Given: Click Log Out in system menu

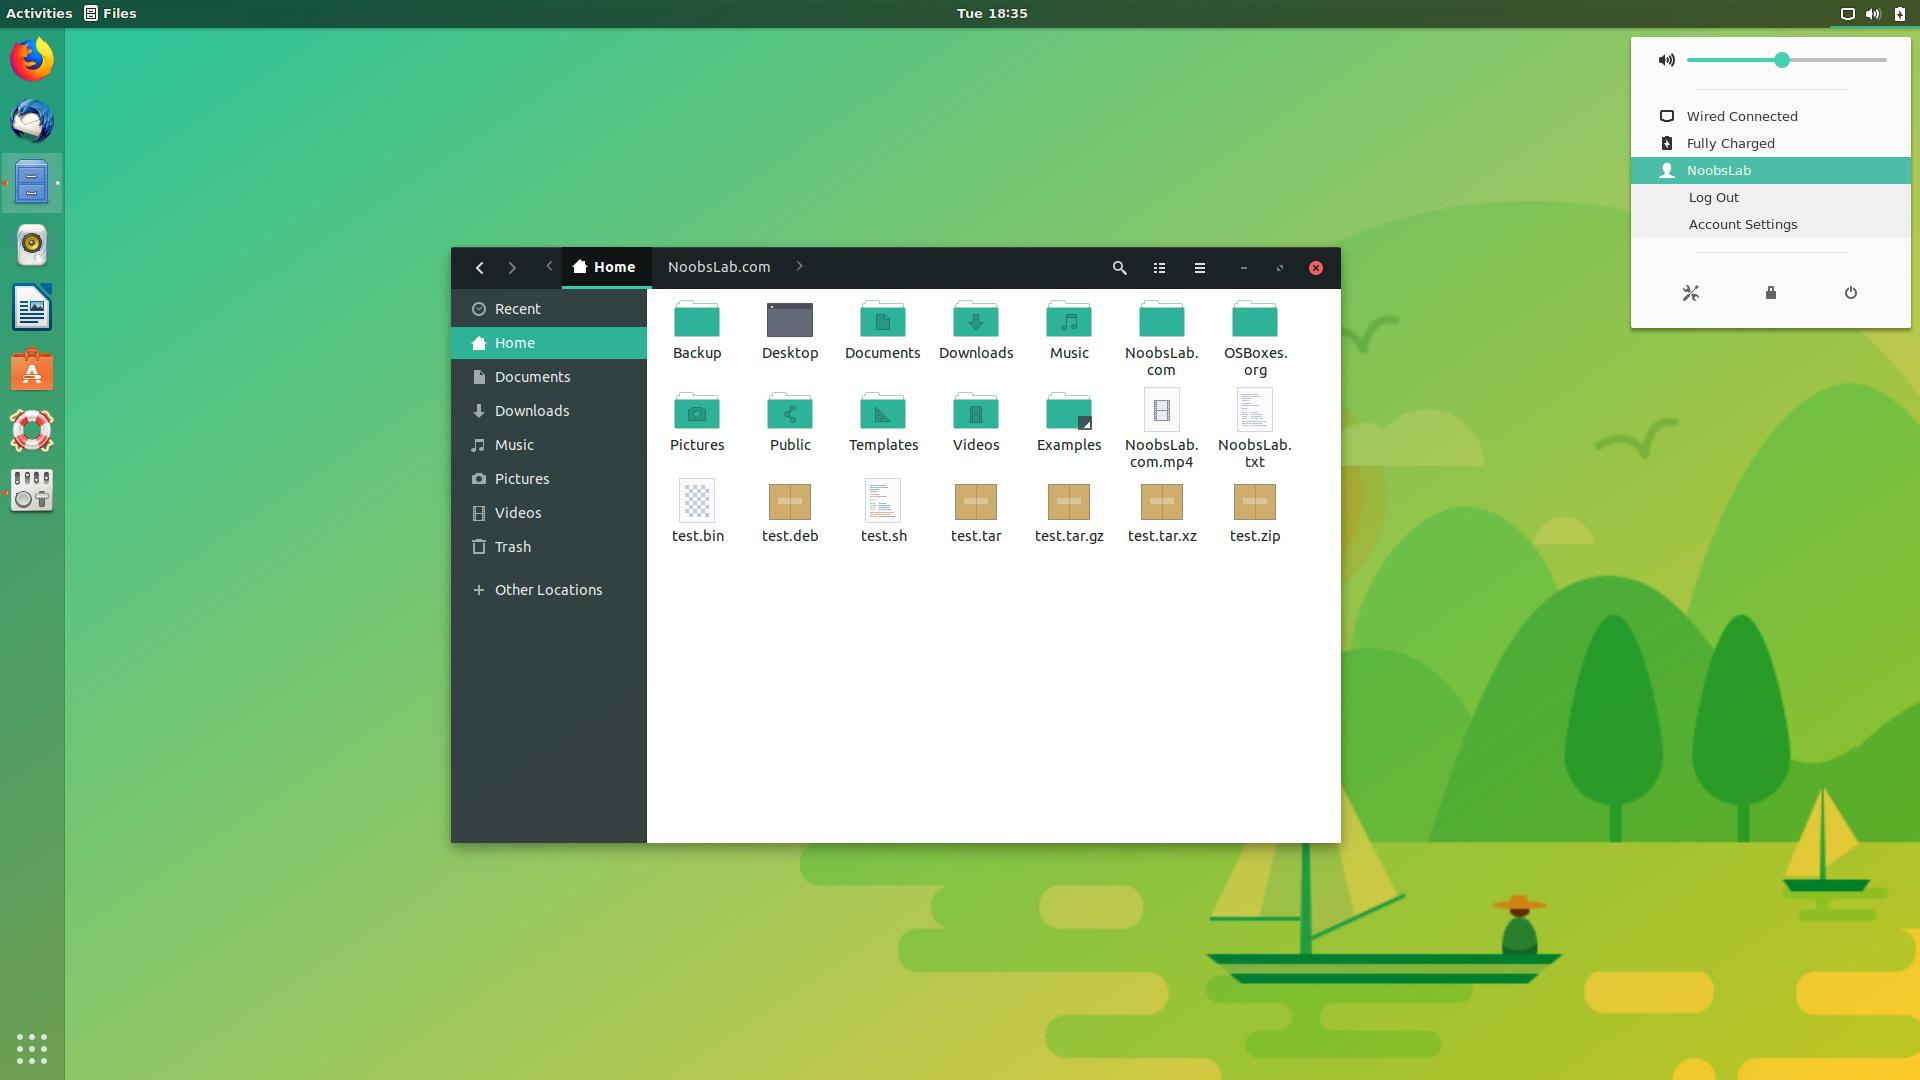Looking at the screenshot, I should click(1713, 198).
